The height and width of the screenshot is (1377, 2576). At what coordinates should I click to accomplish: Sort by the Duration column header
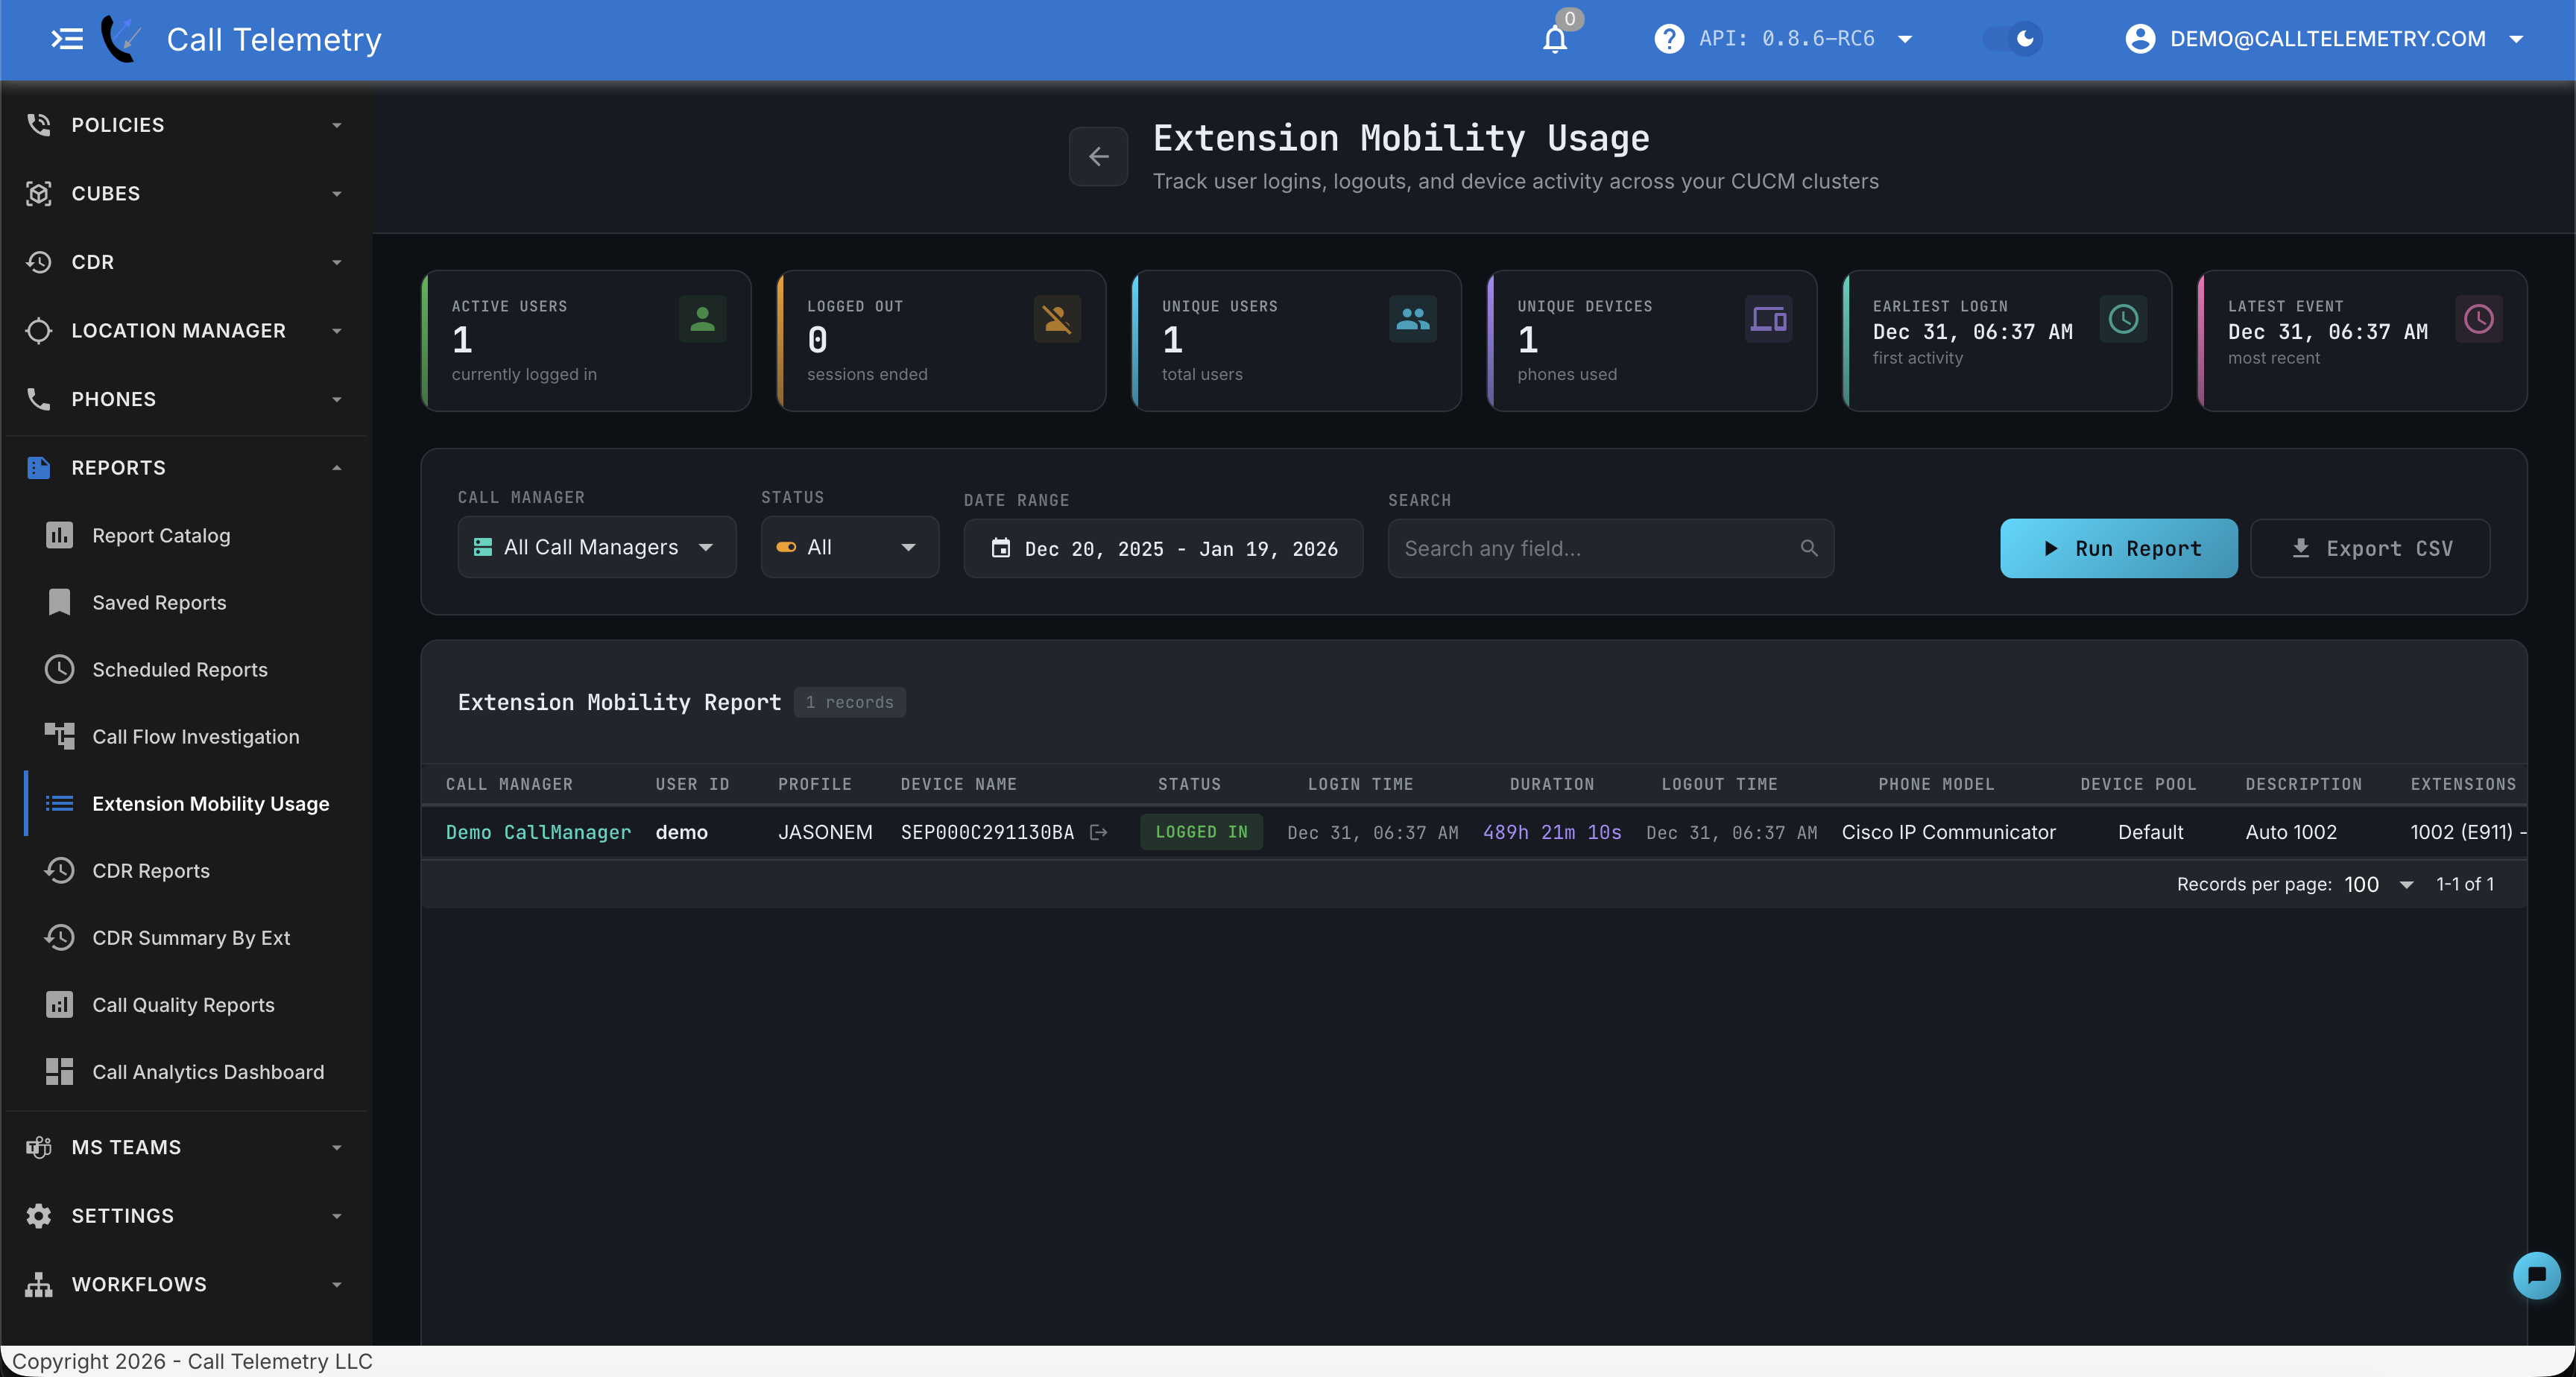coord(1551,784)
